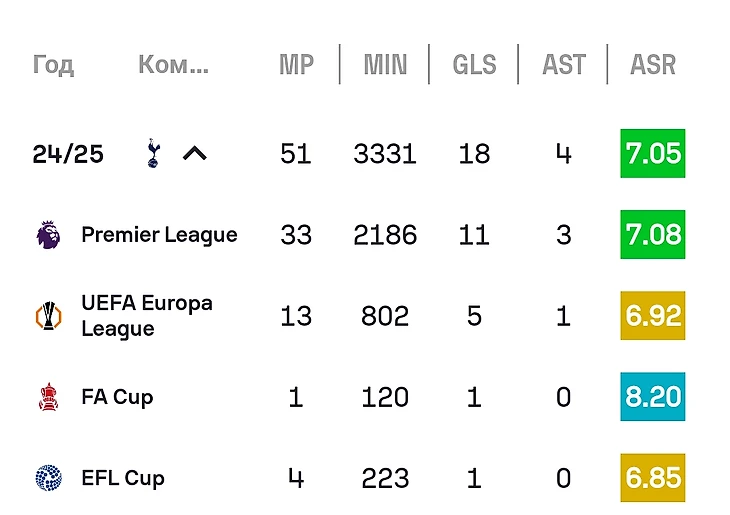This screenshot has height=515, width=730.
Task: Click the Год column header
Action: tap(53, 65)
